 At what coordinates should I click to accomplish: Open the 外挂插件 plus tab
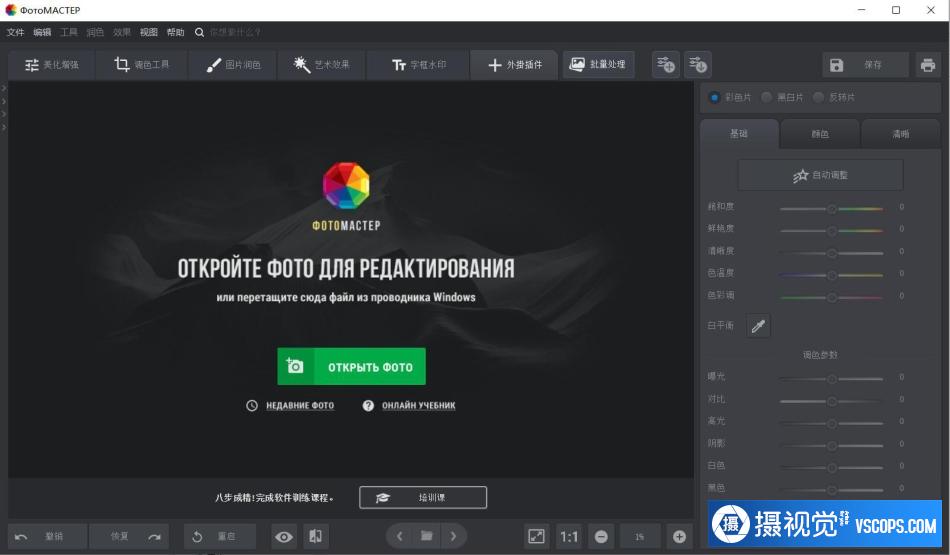coord(514,65)
